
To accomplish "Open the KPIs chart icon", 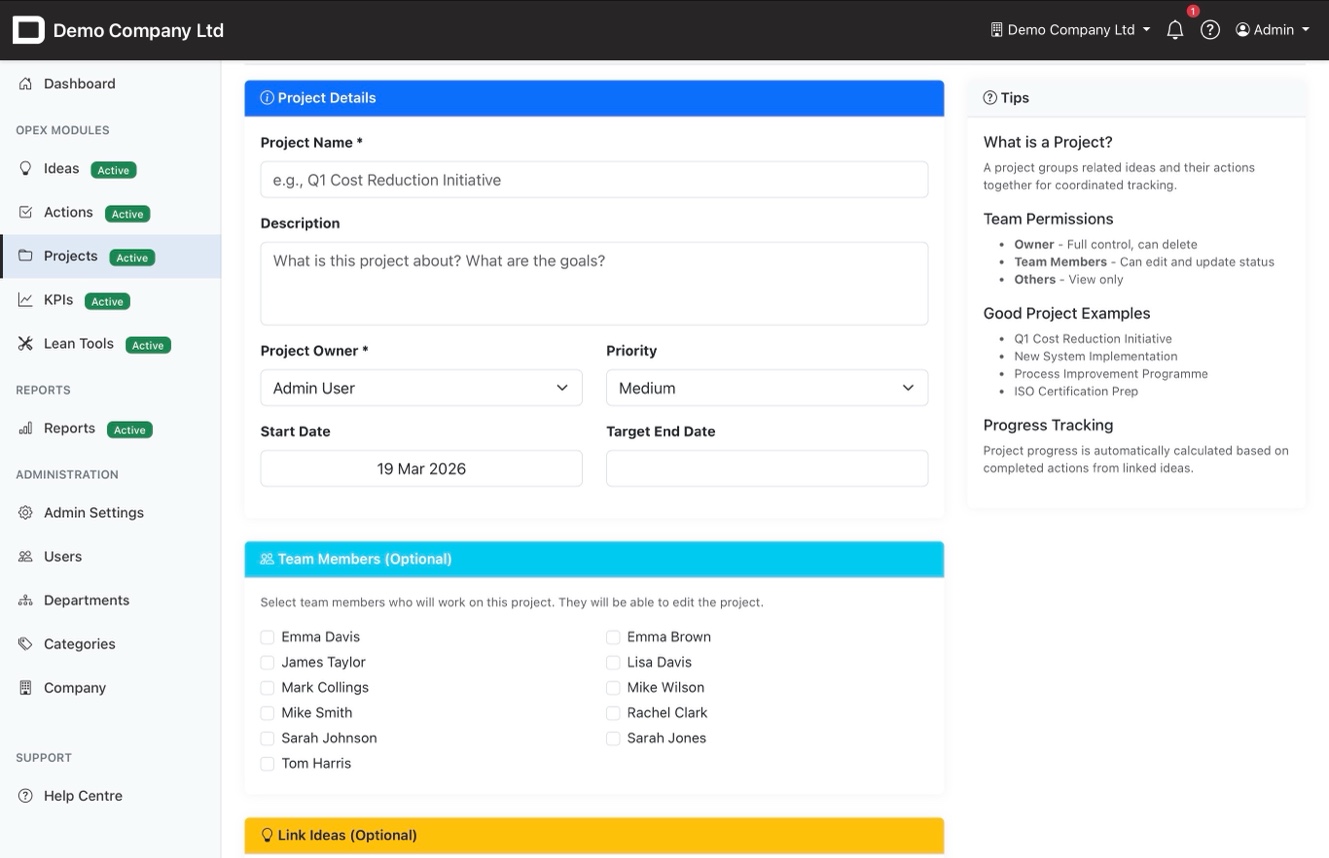I will click(26, 300).
